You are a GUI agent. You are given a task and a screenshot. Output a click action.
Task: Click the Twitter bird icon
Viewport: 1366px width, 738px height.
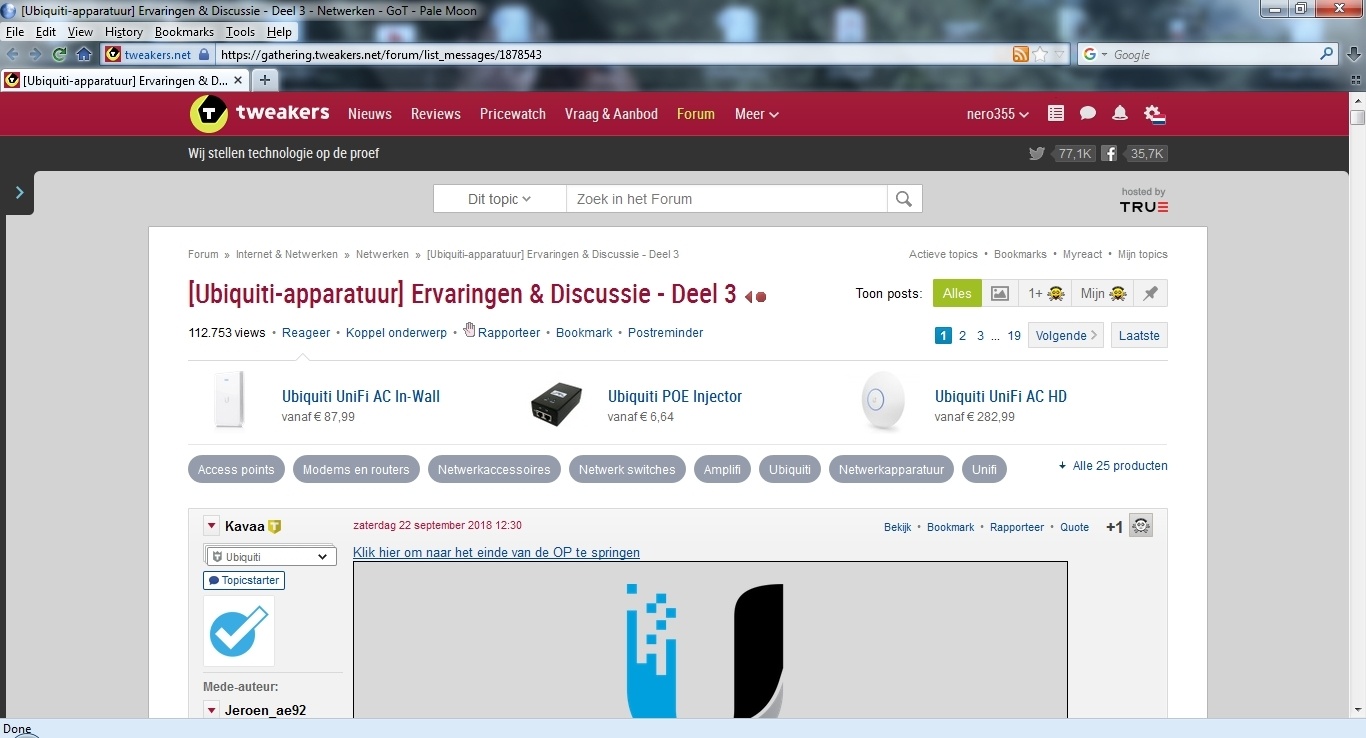1037,154
